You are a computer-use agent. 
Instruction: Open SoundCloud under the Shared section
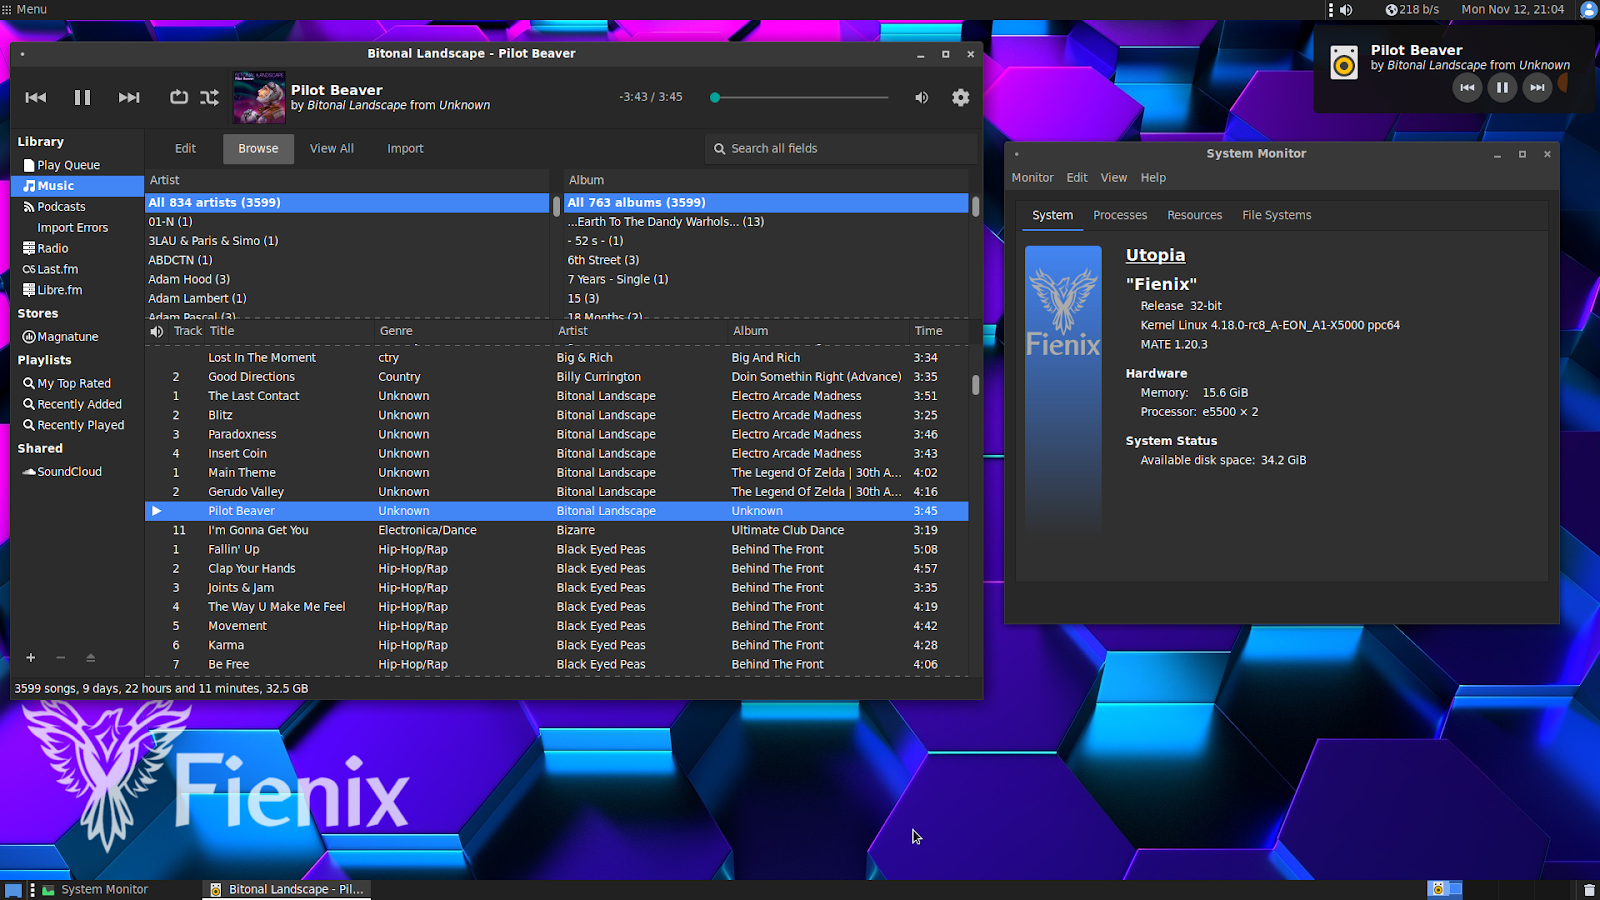[x=69, y=471]
